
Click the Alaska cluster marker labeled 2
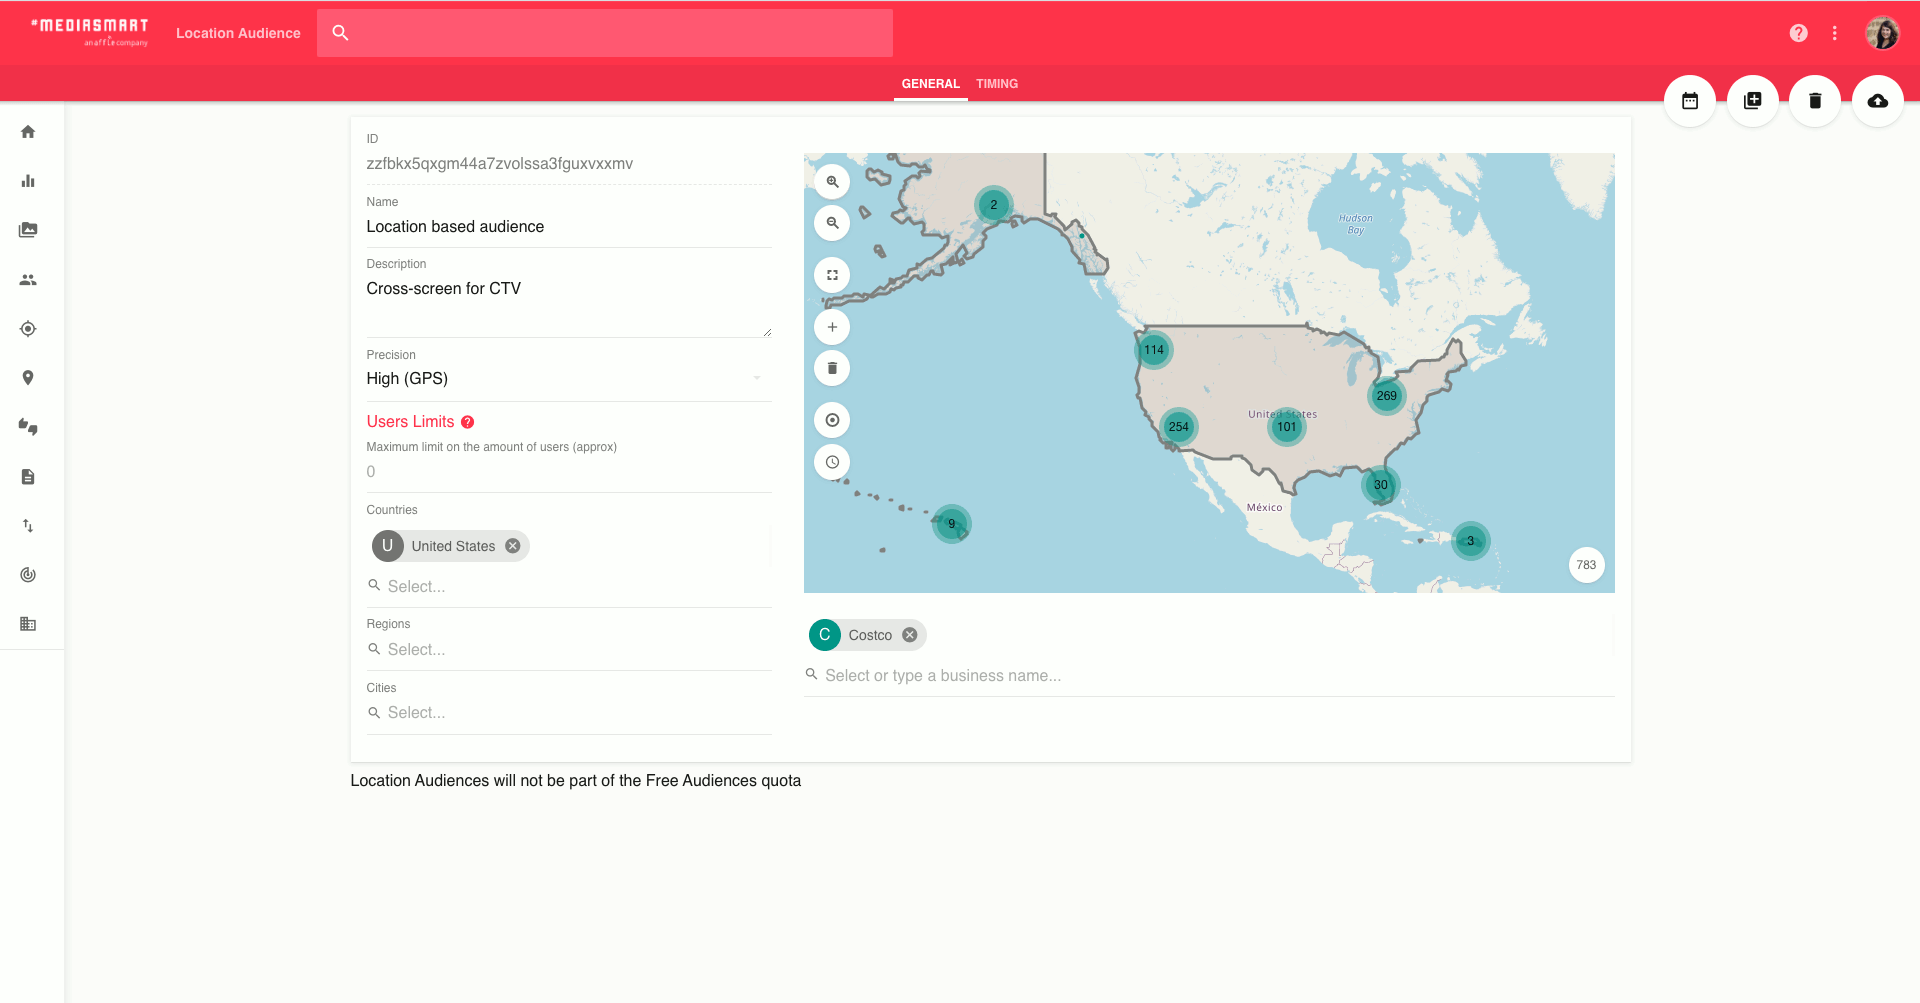tap(994, 205)
